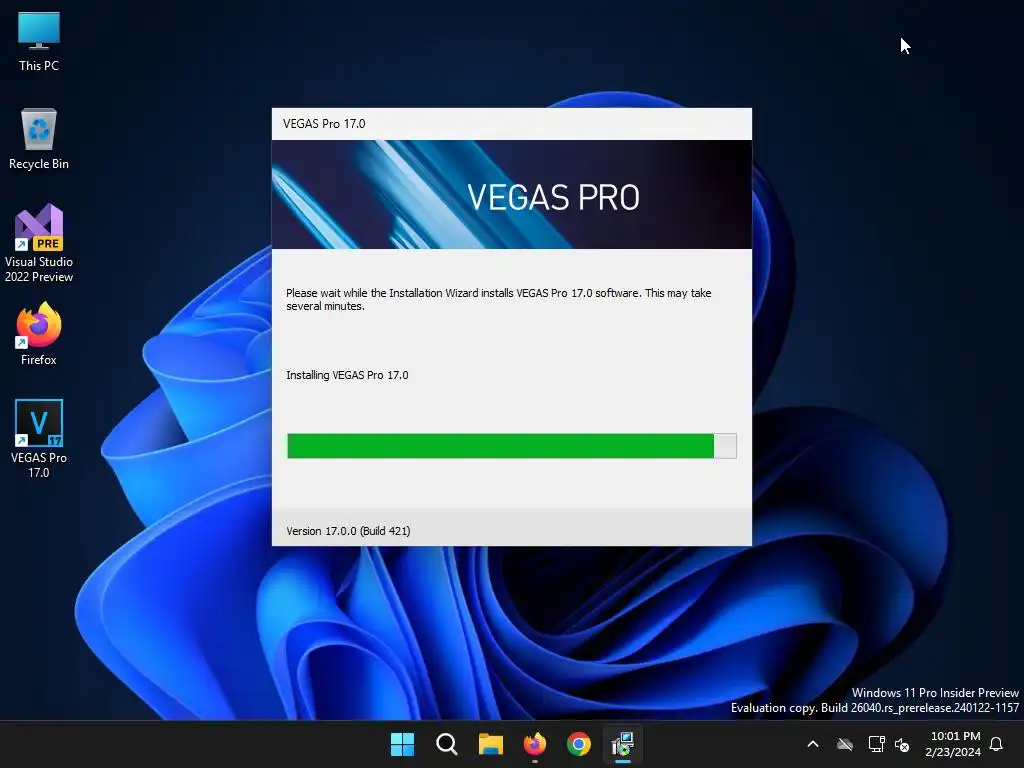Launch Google Chrome from taskbar
Viewport: 1024px width, 768px height.
click(579, 744)
